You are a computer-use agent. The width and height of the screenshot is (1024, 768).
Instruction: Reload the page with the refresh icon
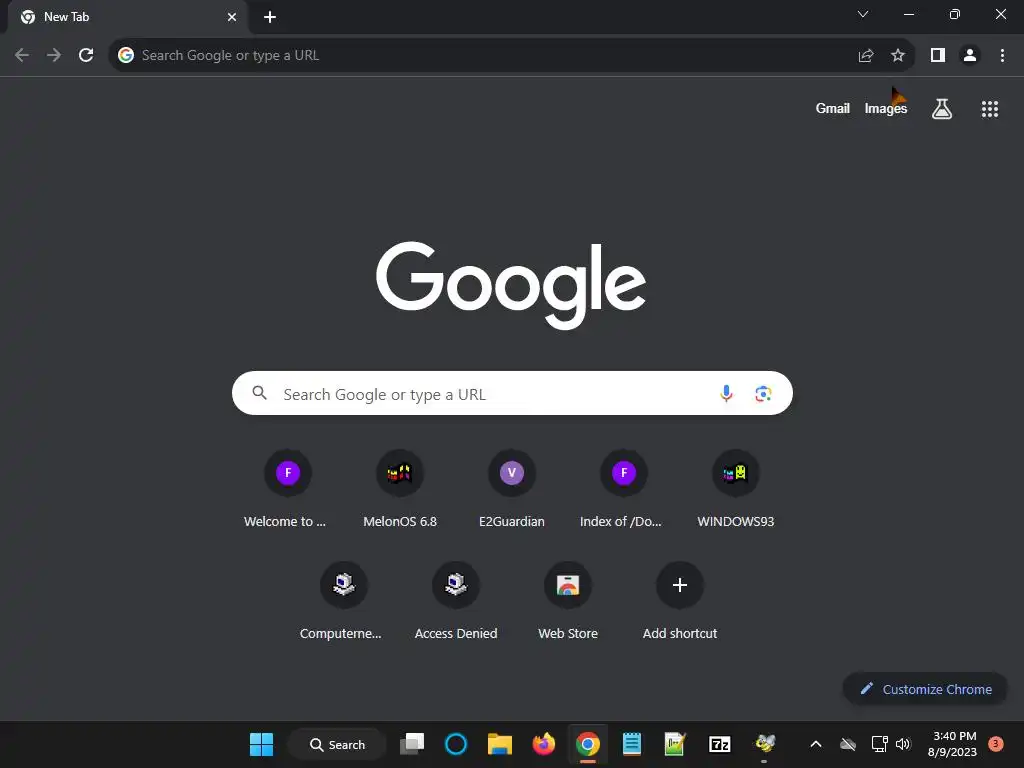click(x=86, y=56)
